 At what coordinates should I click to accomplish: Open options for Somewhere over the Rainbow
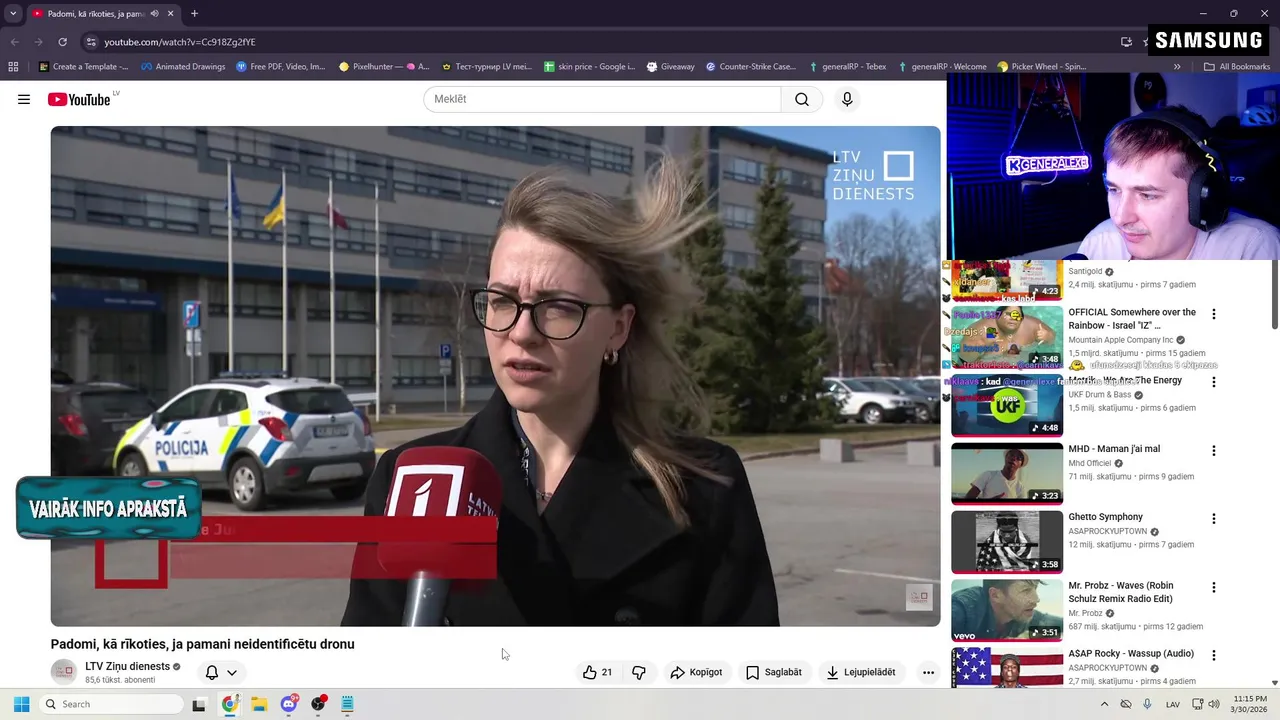pyautogui.click(x=1214, y=314)
